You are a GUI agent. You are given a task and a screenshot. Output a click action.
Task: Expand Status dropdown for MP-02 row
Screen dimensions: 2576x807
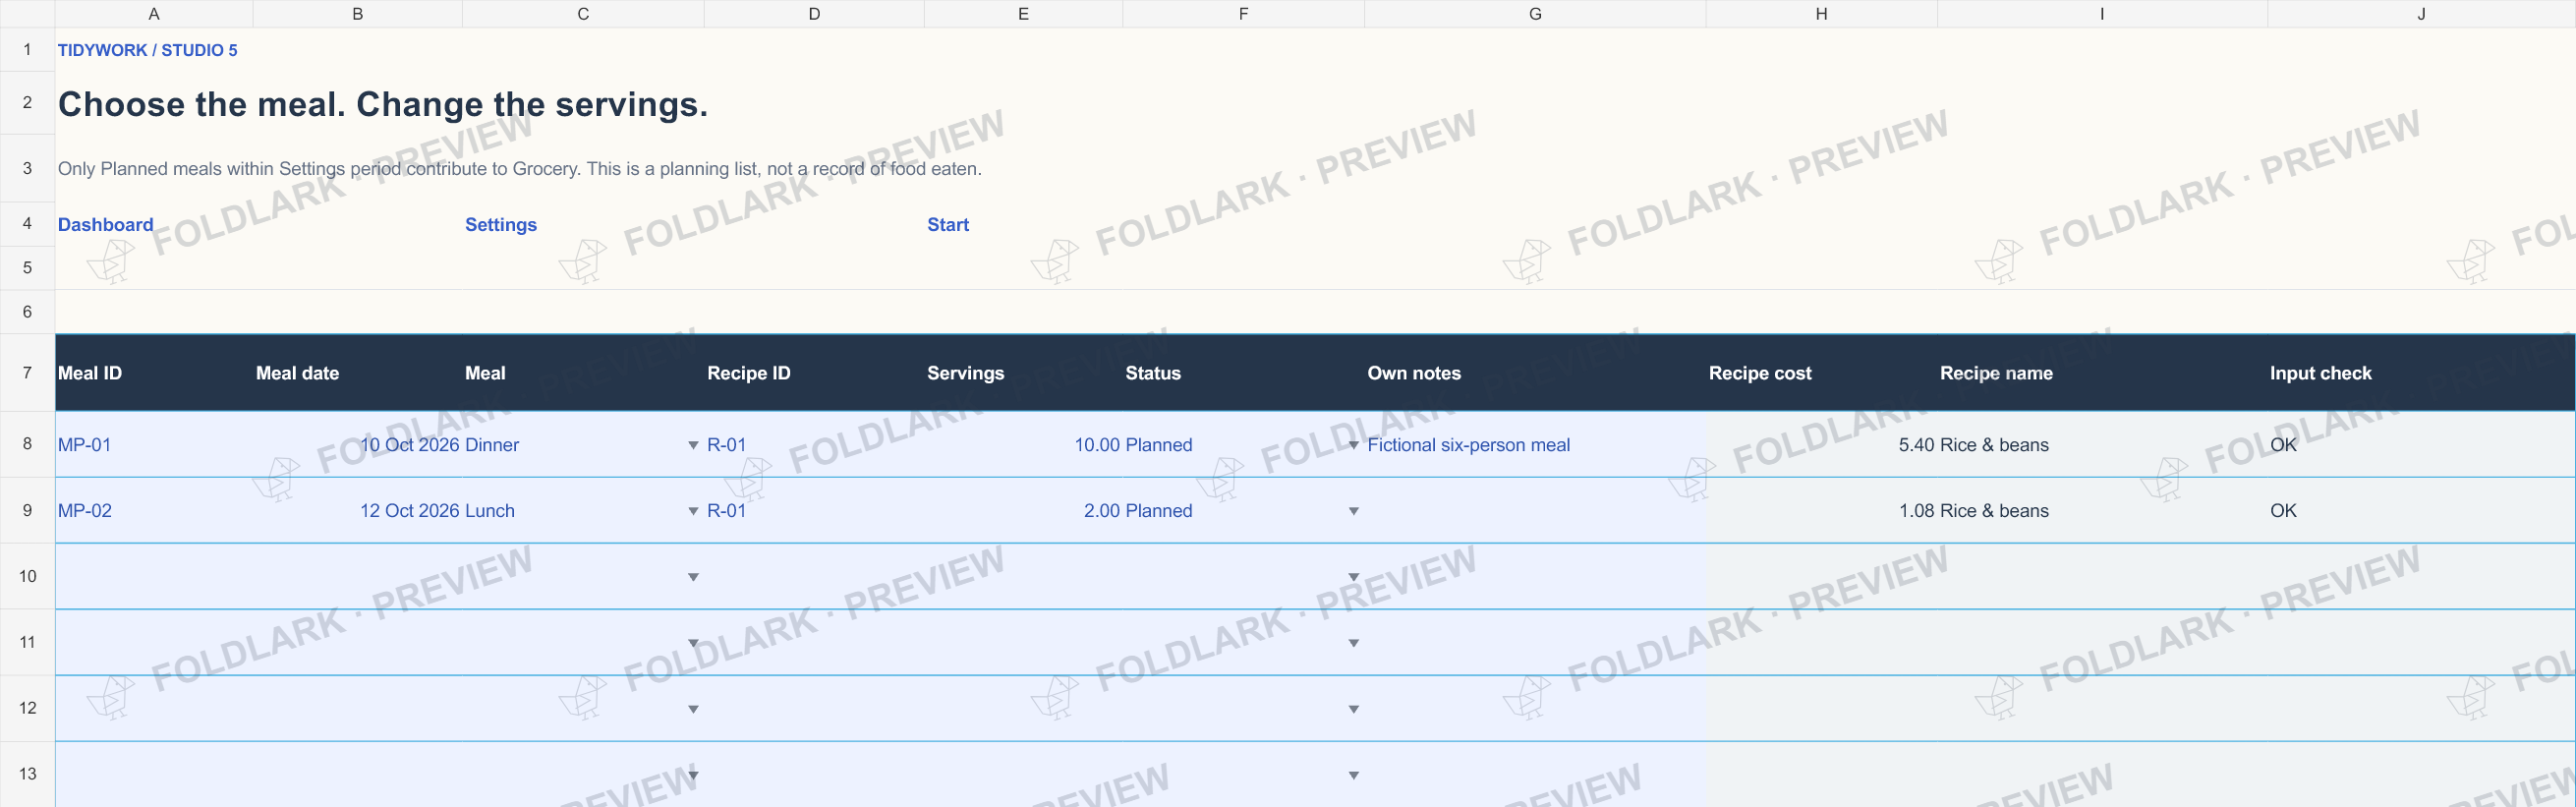click(x=1353, y=511)
